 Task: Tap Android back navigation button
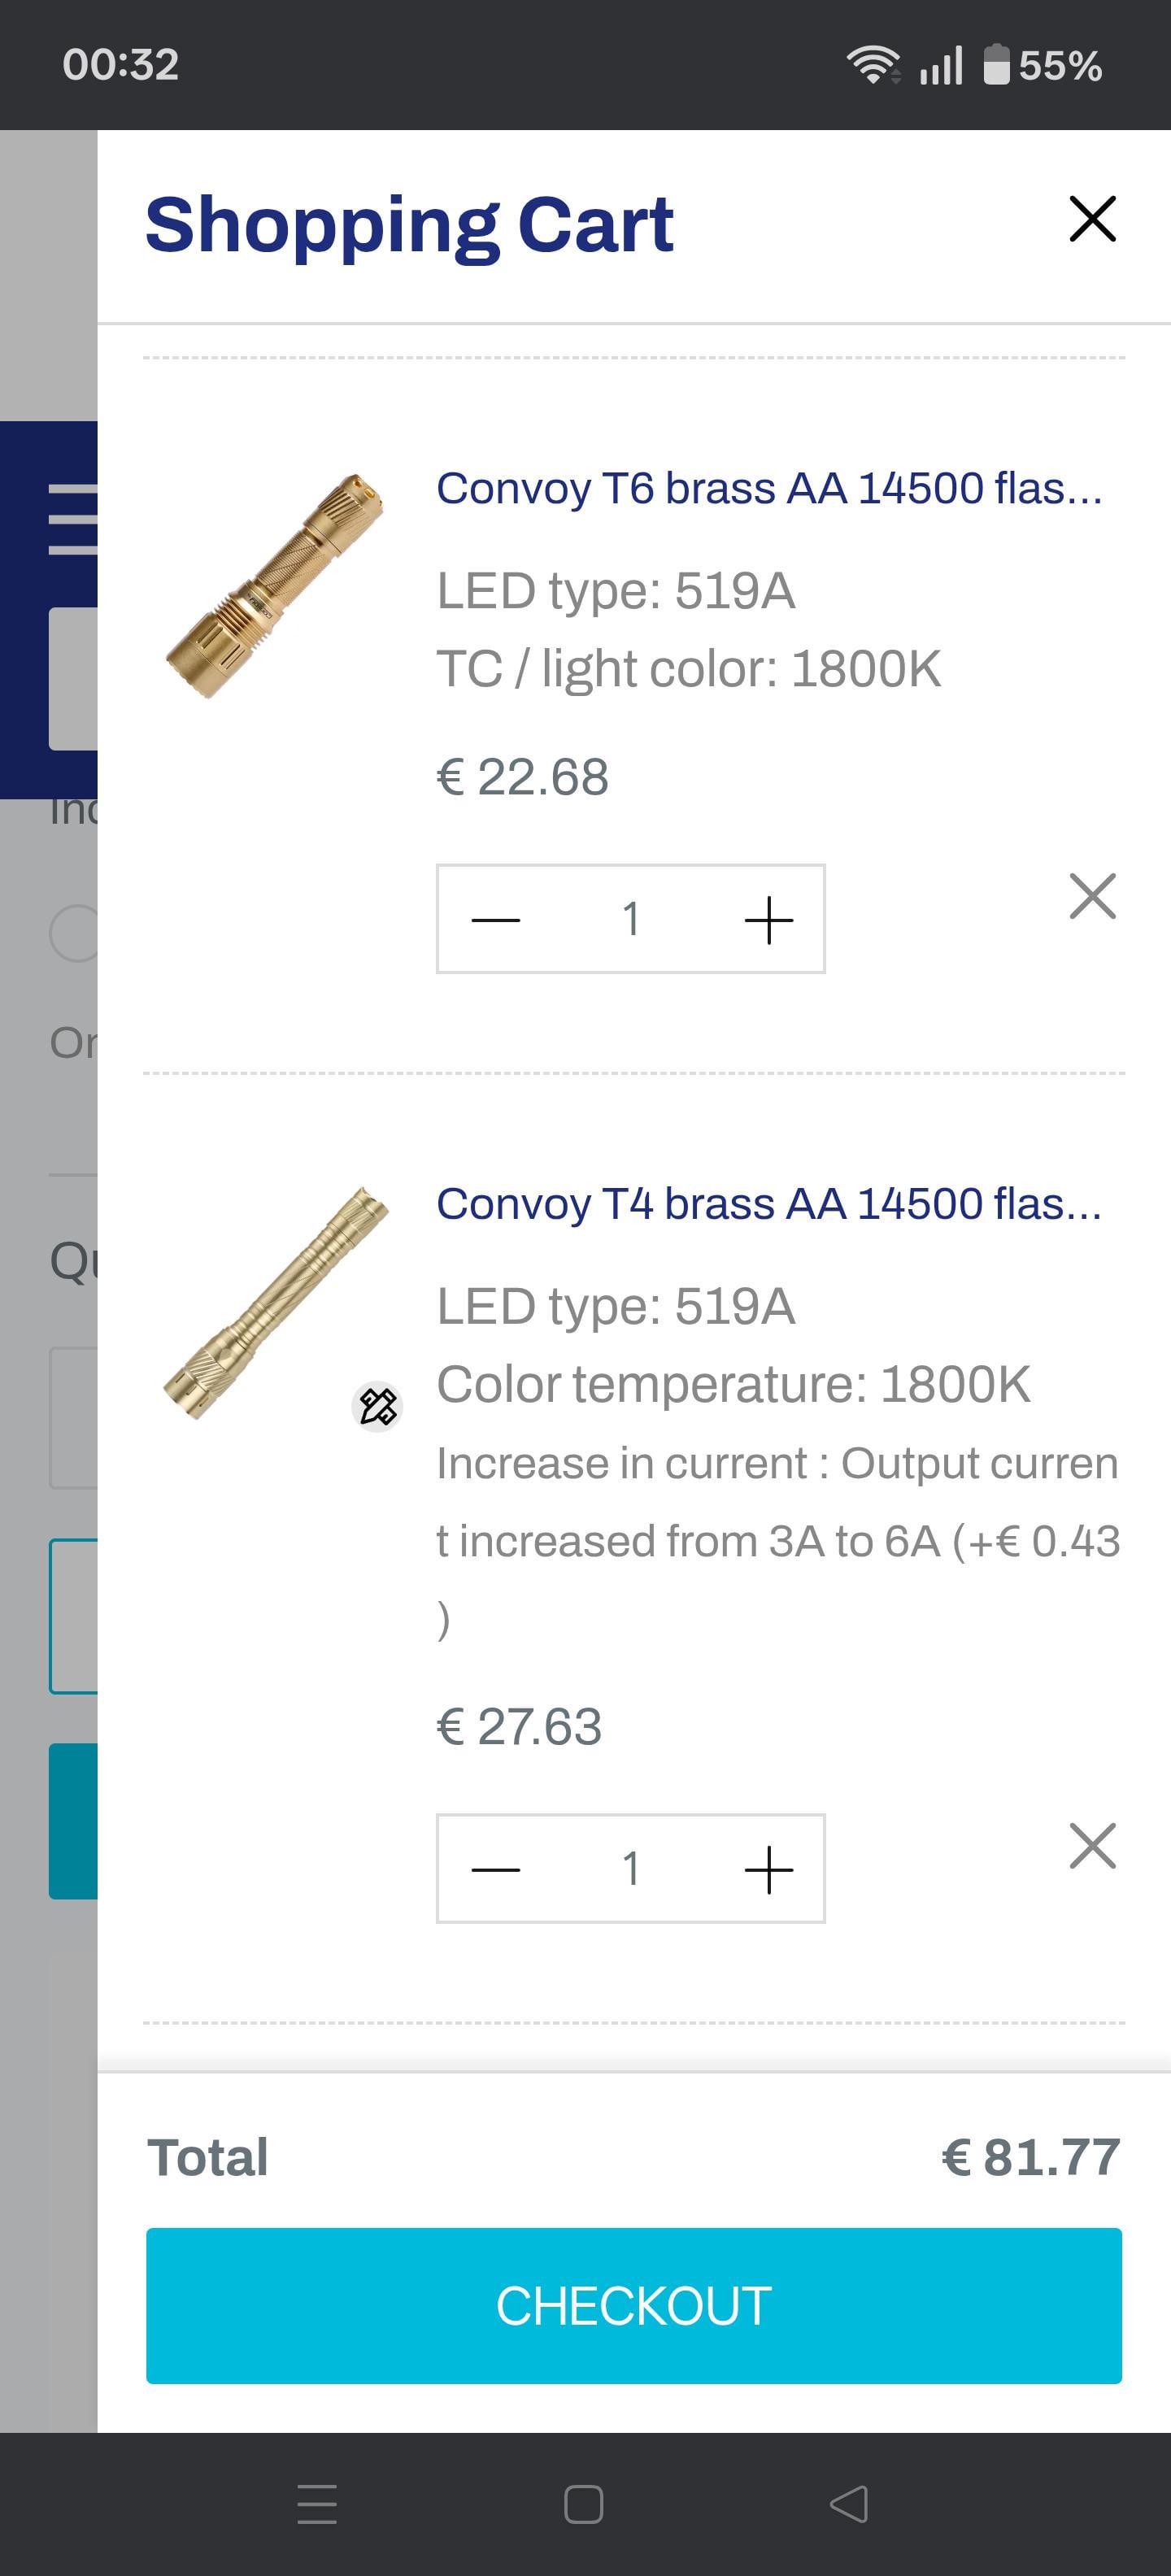pos(849,2504)
